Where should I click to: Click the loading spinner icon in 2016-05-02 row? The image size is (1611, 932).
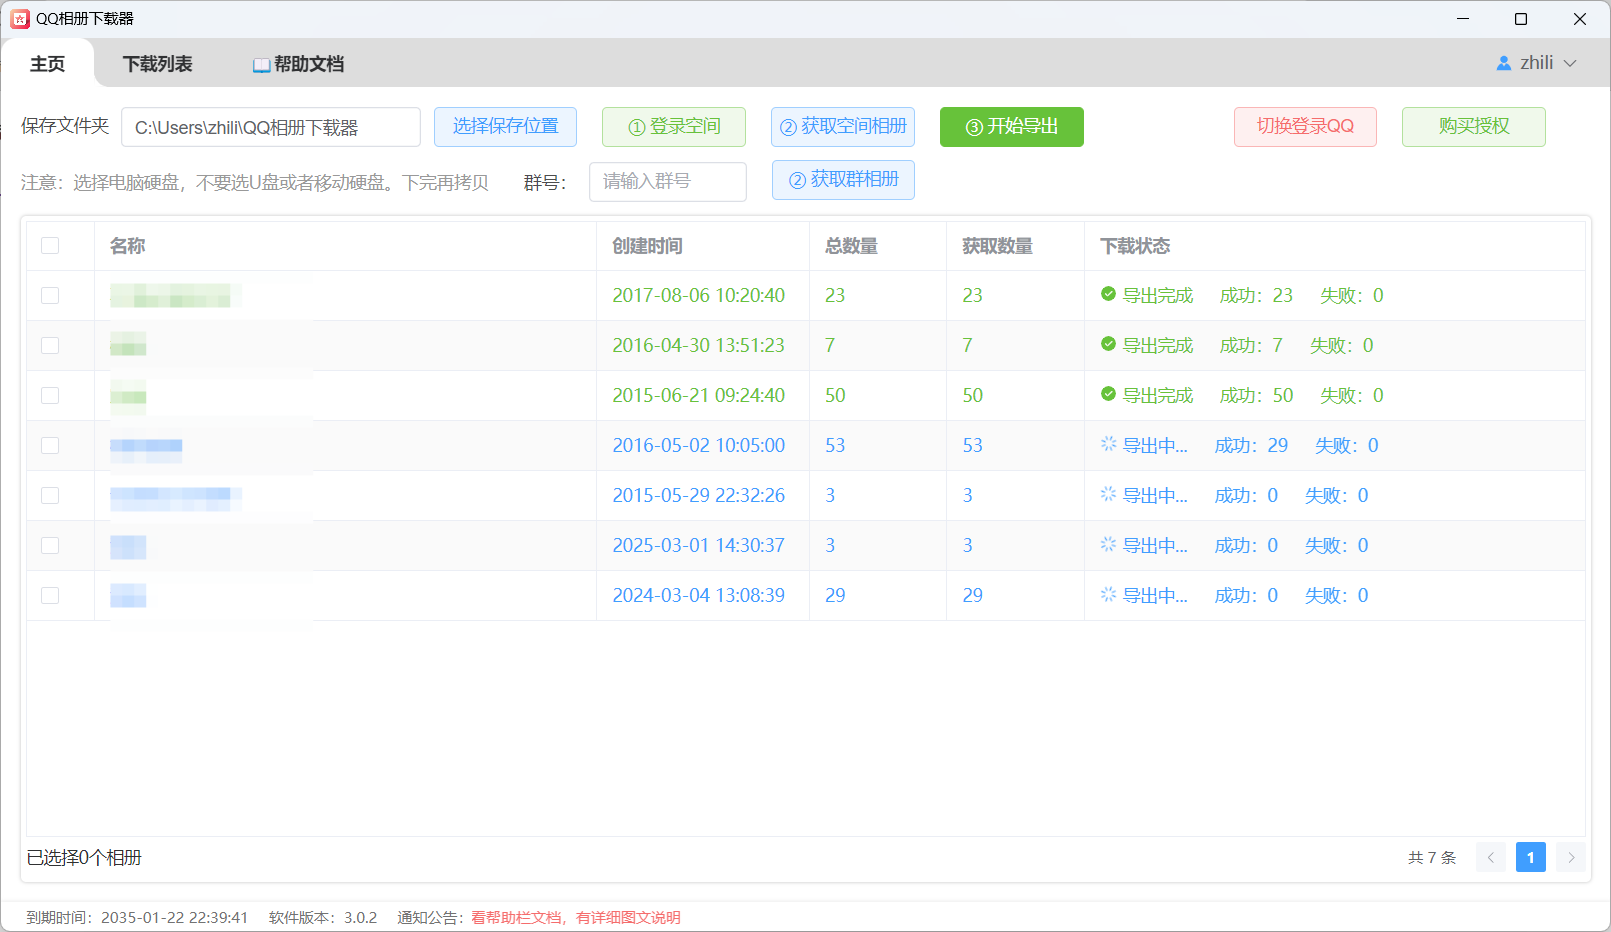pyautogui.click(x=1108, y=444)
